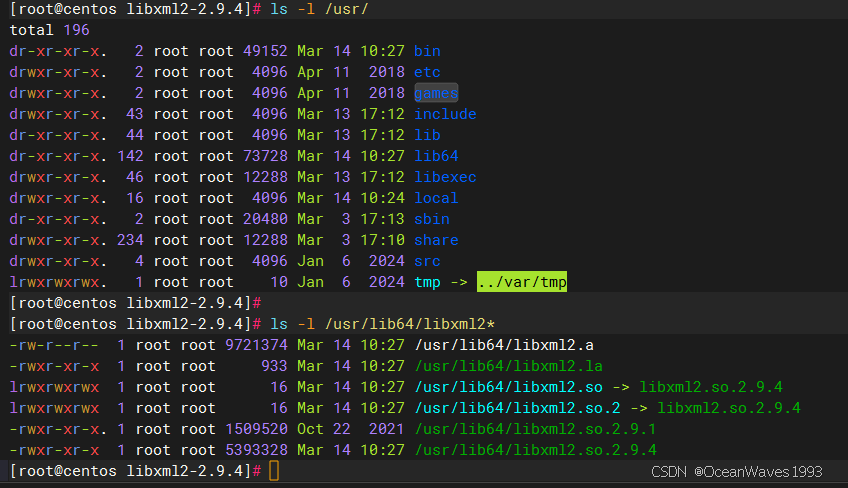Click the '/usr/lib64/libxml2.la' file path
848x488 pixels.
[x=508, y=366]
